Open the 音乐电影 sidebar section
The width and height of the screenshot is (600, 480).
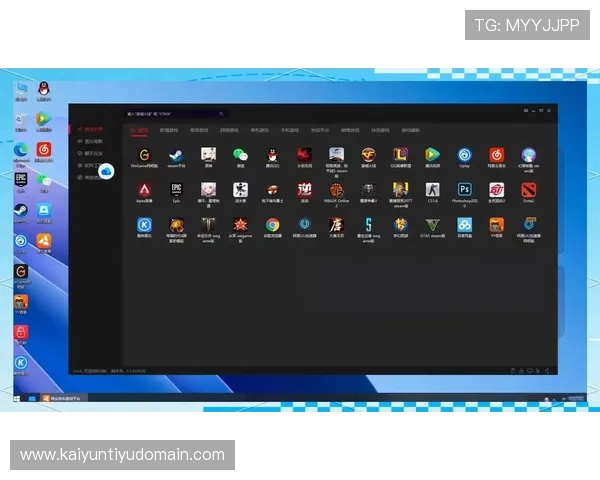pos(90,141)
